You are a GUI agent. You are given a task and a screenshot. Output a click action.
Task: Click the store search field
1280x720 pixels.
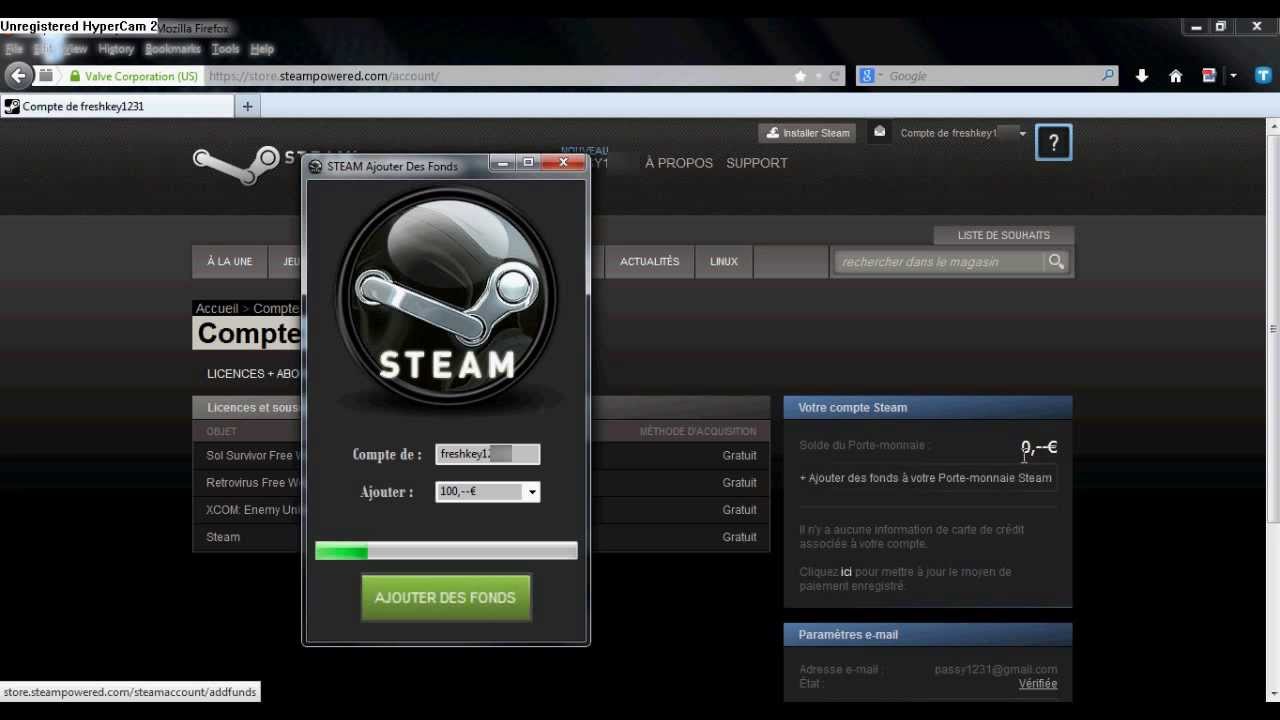(938, 262)
